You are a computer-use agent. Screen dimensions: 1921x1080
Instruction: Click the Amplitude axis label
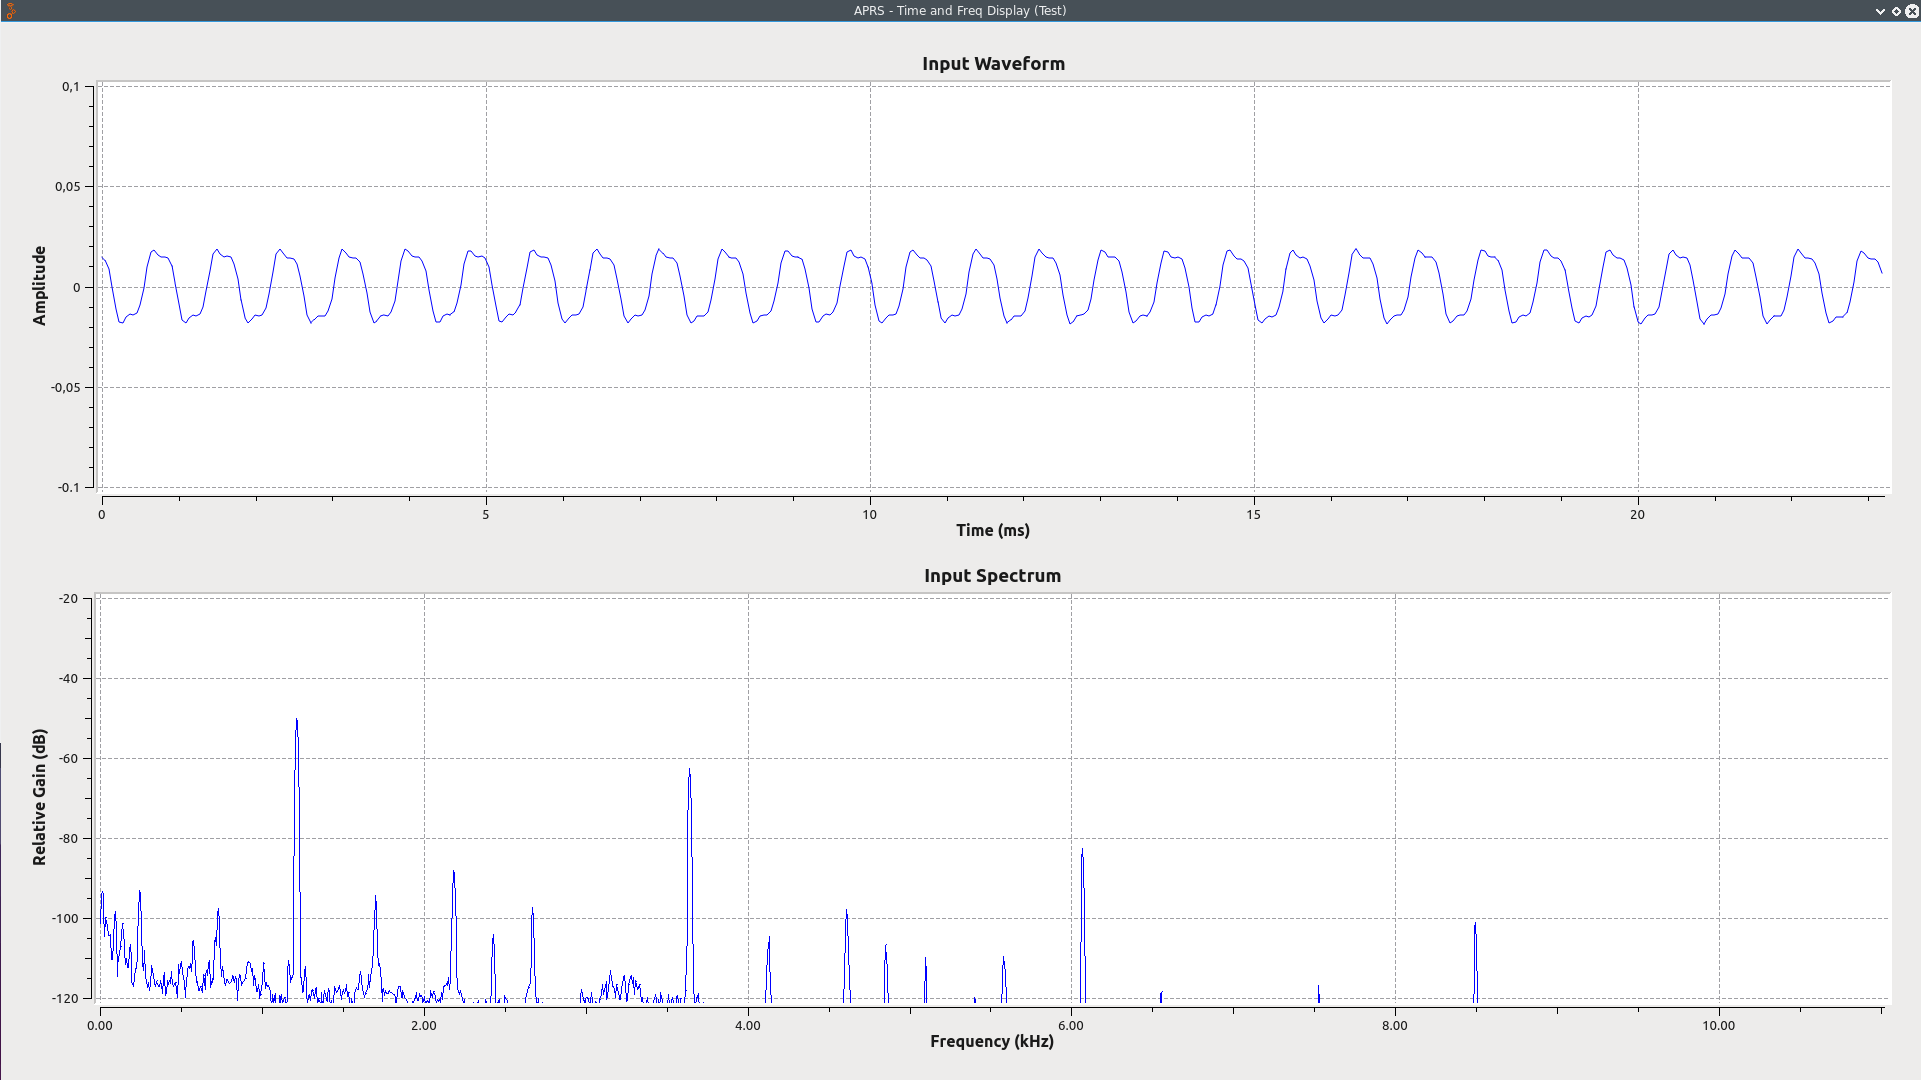click(40, 286)
